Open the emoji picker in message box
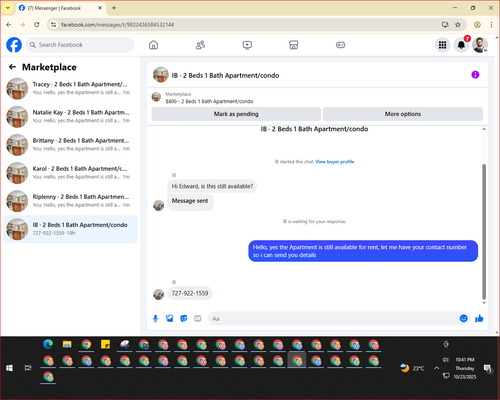 point(463,318)
